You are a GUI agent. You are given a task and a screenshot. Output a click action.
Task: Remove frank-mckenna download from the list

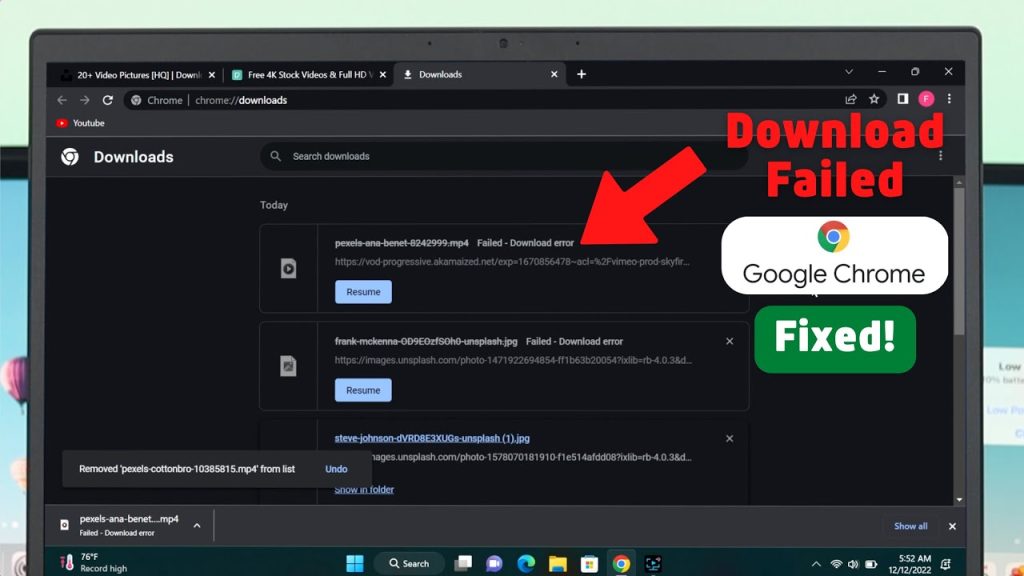point(729,341)
